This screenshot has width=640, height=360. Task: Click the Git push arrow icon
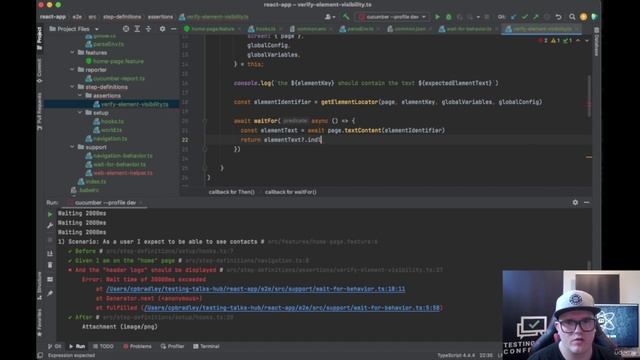(536, 17)
